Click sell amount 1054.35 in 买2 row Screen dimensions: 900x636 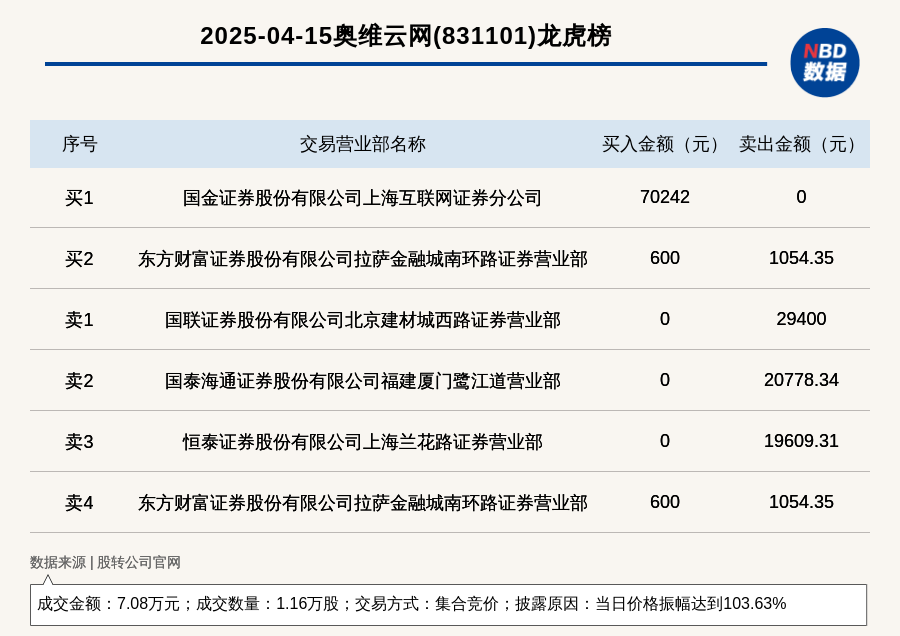801,258
